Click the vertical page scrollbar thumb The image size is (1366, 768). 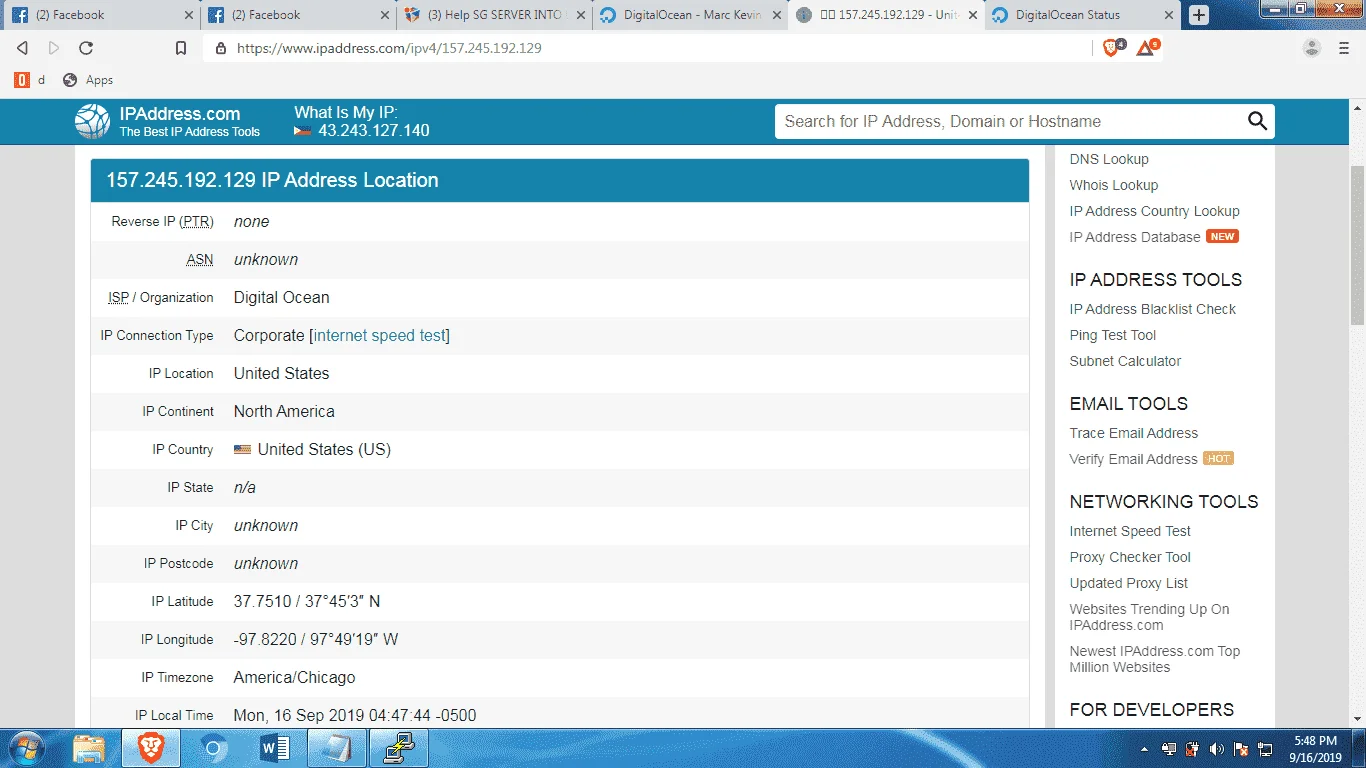1357,244
